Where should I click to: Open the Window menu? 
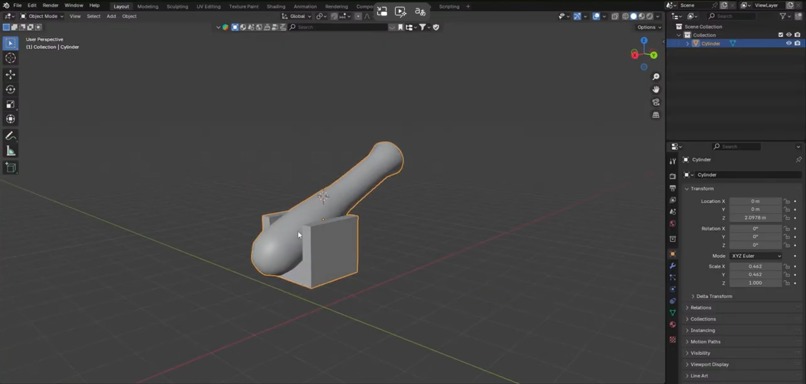coord(74,5)
